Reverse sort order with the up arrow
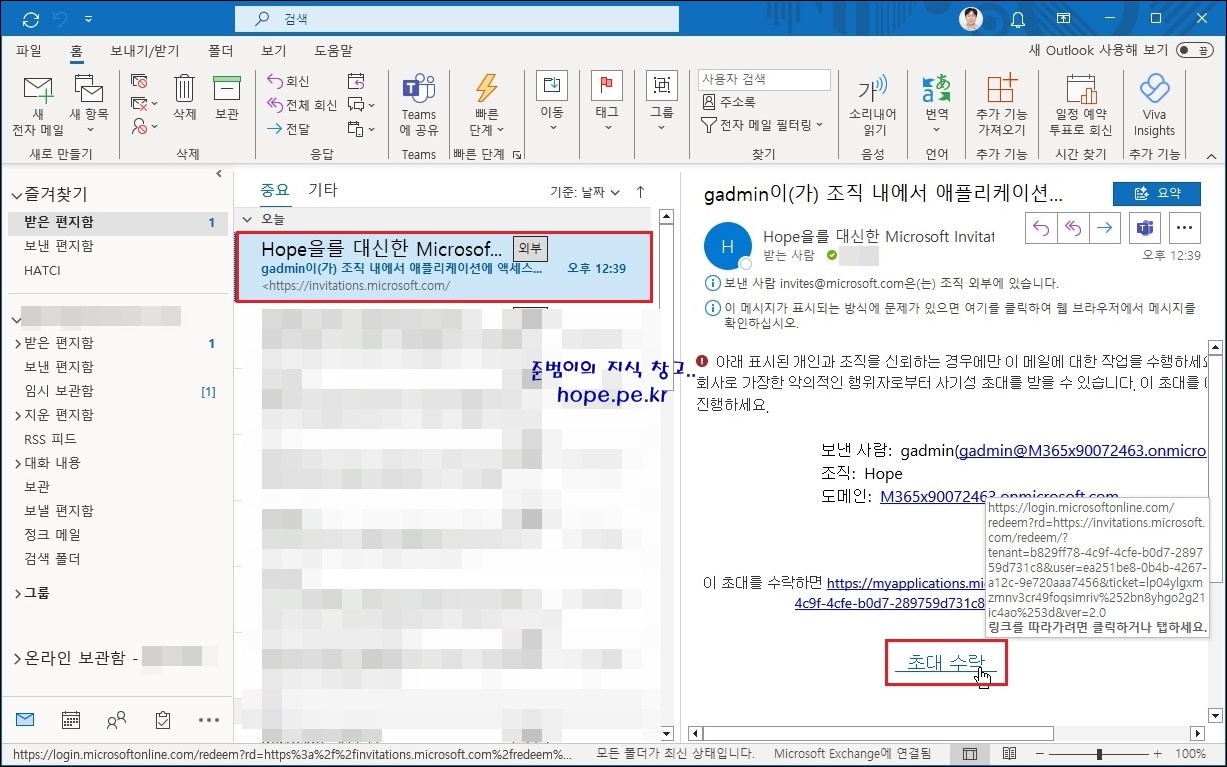 [640, 192]
